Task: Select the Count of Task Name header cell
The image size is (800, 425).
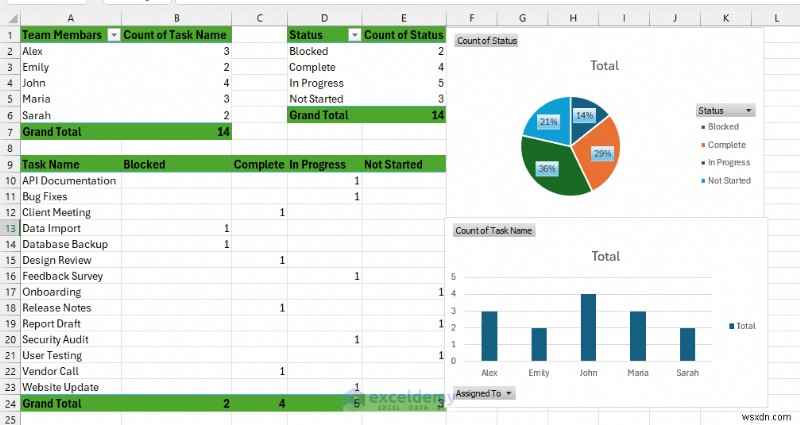Action: click(x=177, y=35)
